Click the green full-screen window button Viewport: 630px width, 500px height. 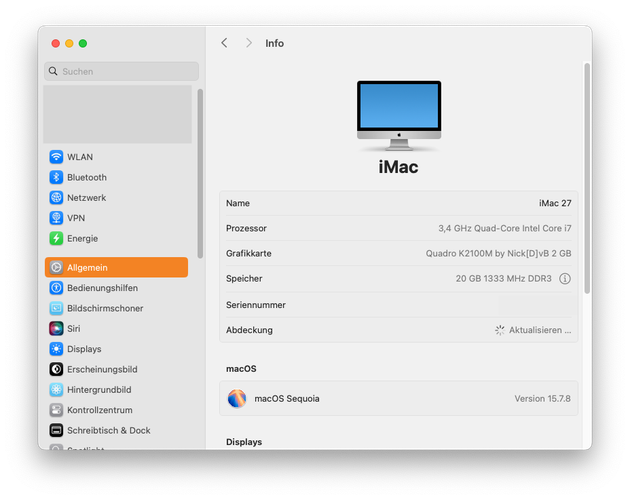tap(83, 43)
